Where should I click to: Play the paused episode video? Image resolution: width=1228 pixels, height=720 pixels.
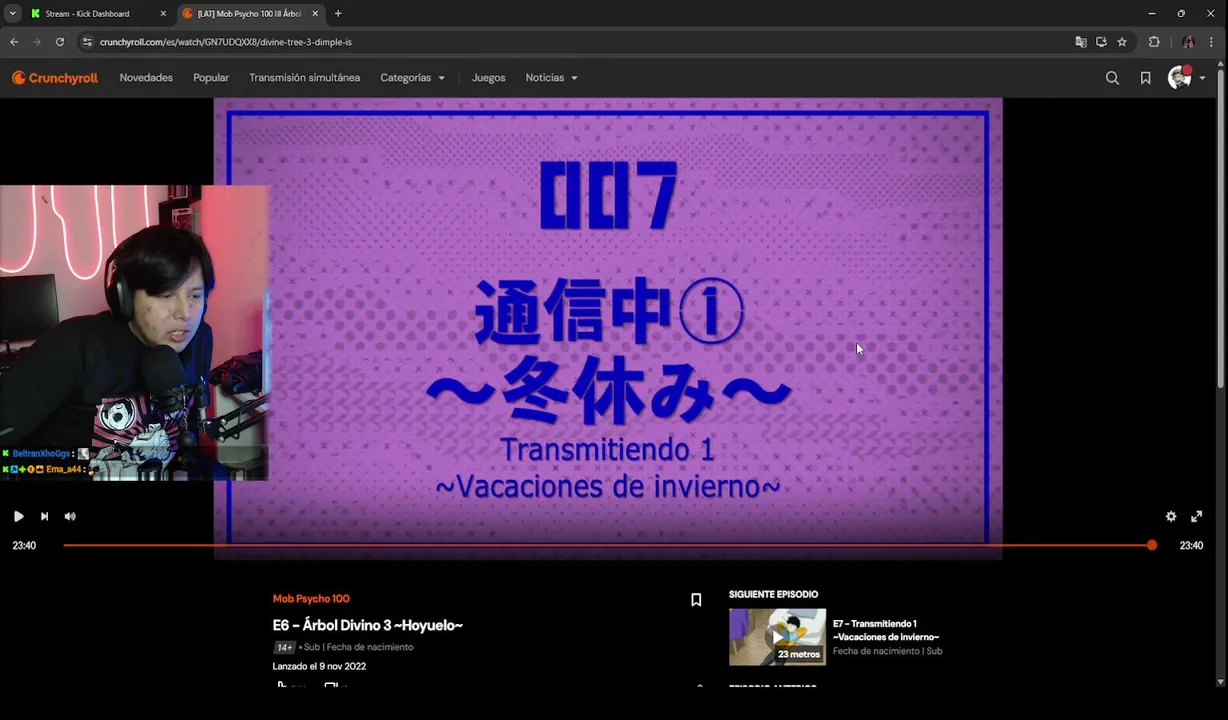[18, 516]
